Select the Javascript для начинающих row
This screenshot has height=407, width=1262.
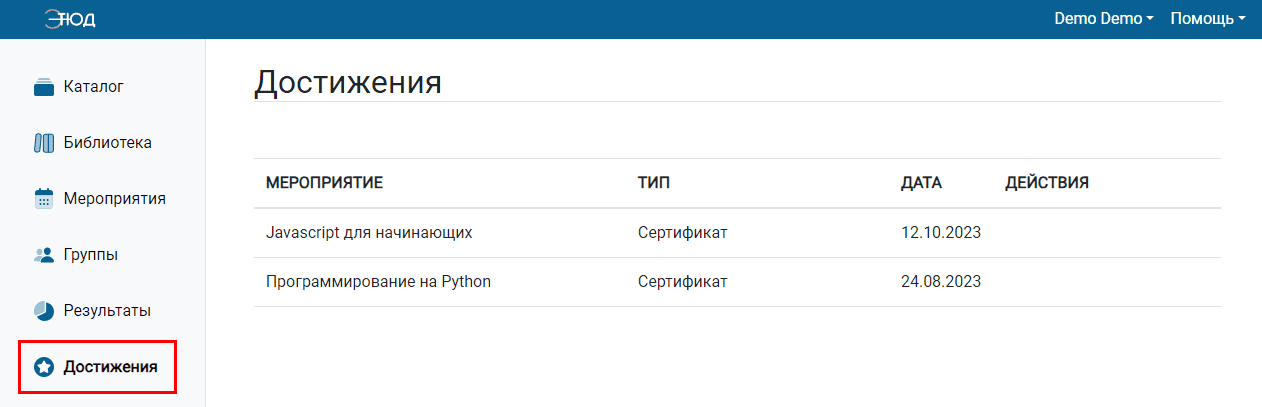coord(737,233)
